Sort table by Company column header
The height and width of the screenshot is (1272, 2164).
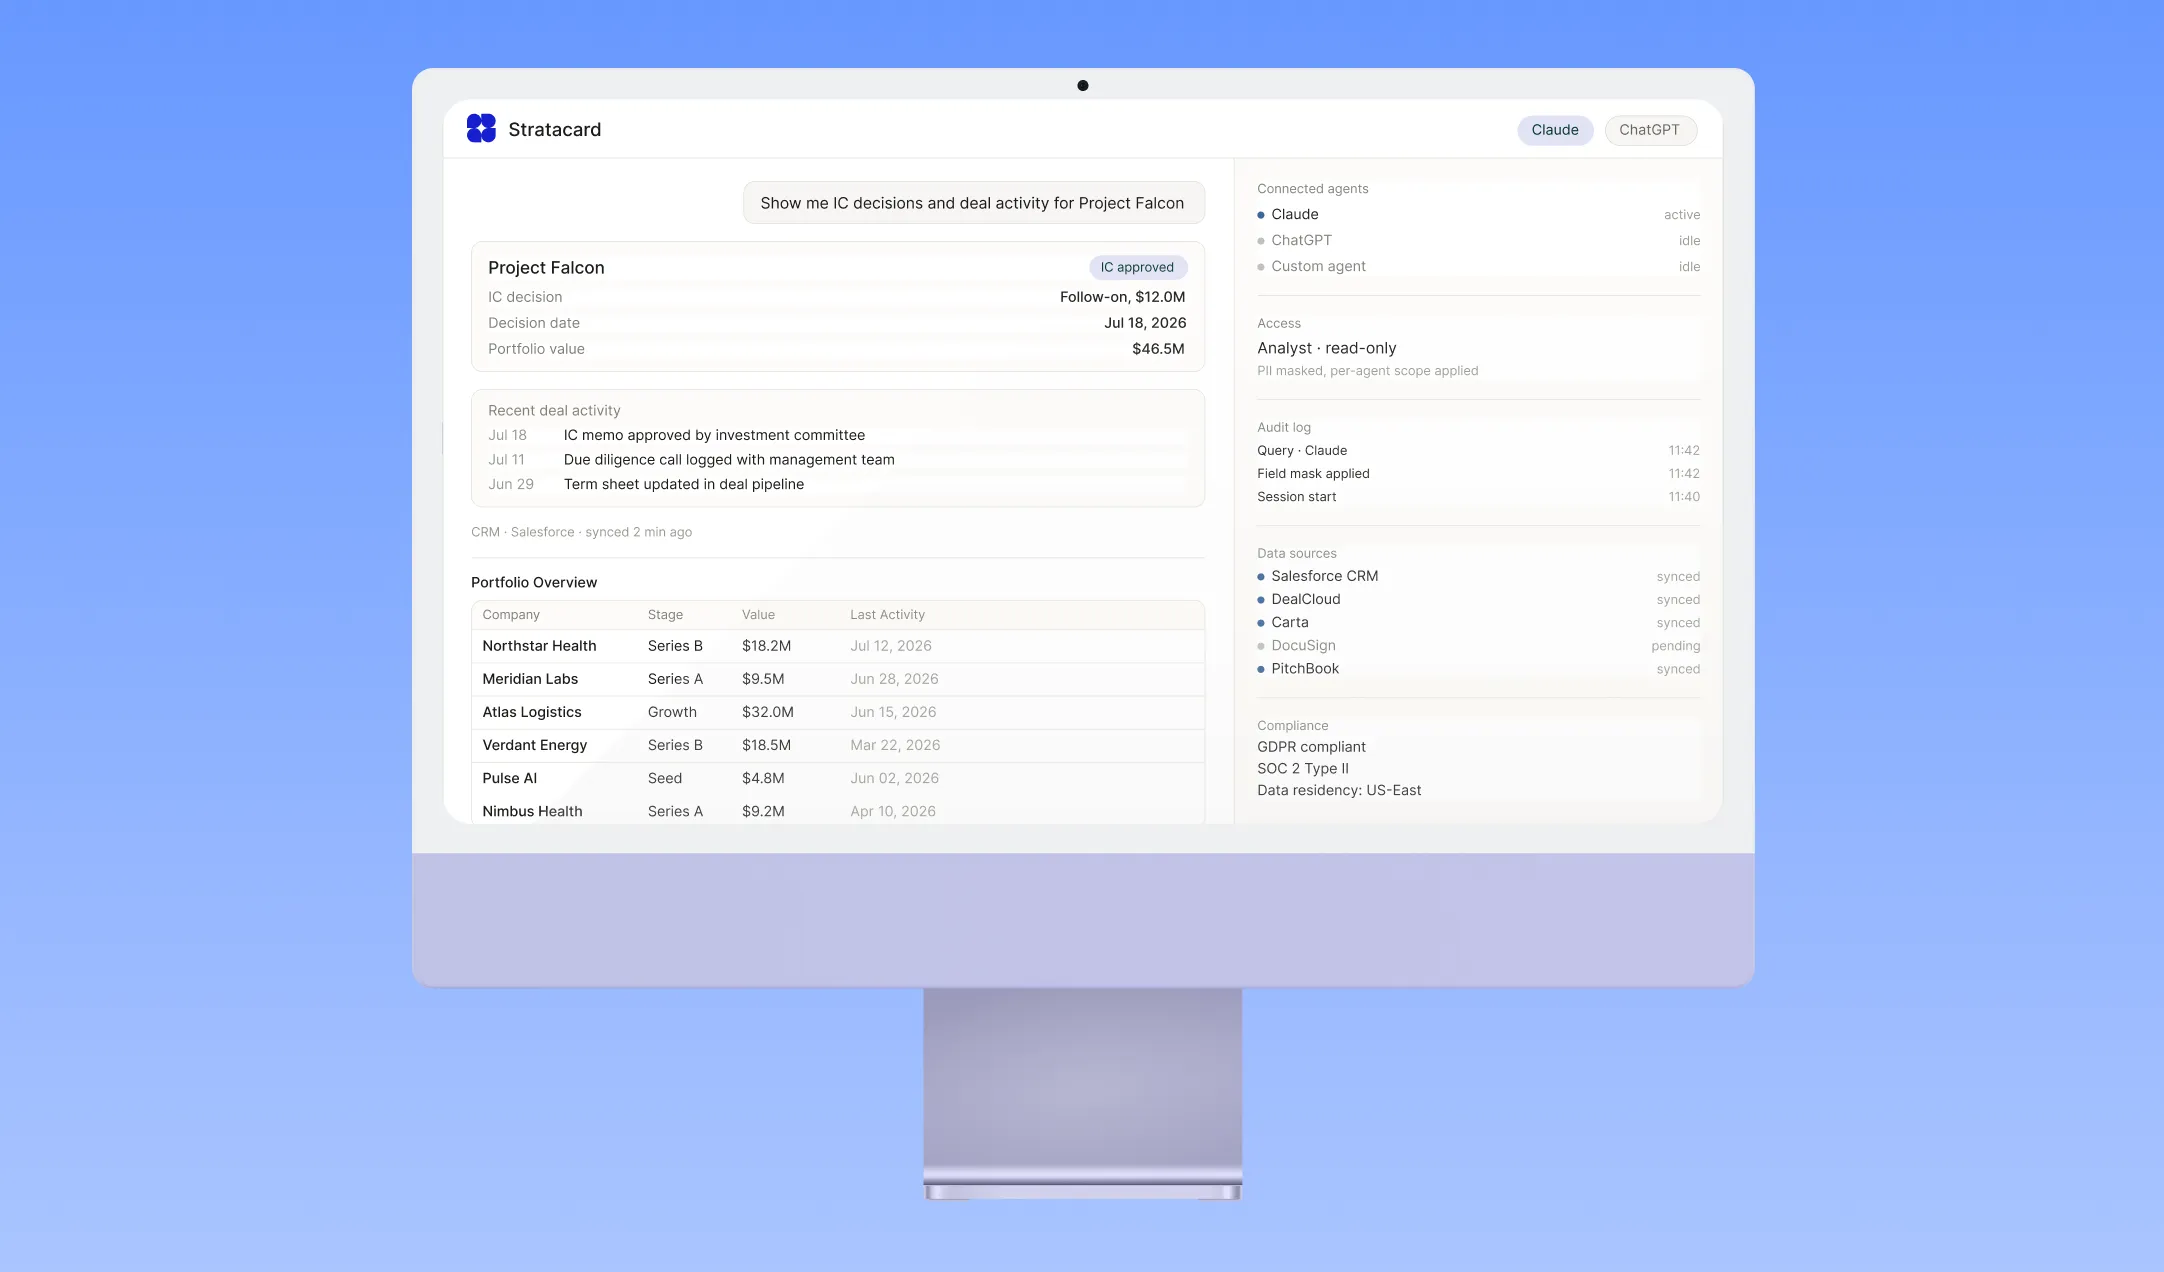pos(511,615)
